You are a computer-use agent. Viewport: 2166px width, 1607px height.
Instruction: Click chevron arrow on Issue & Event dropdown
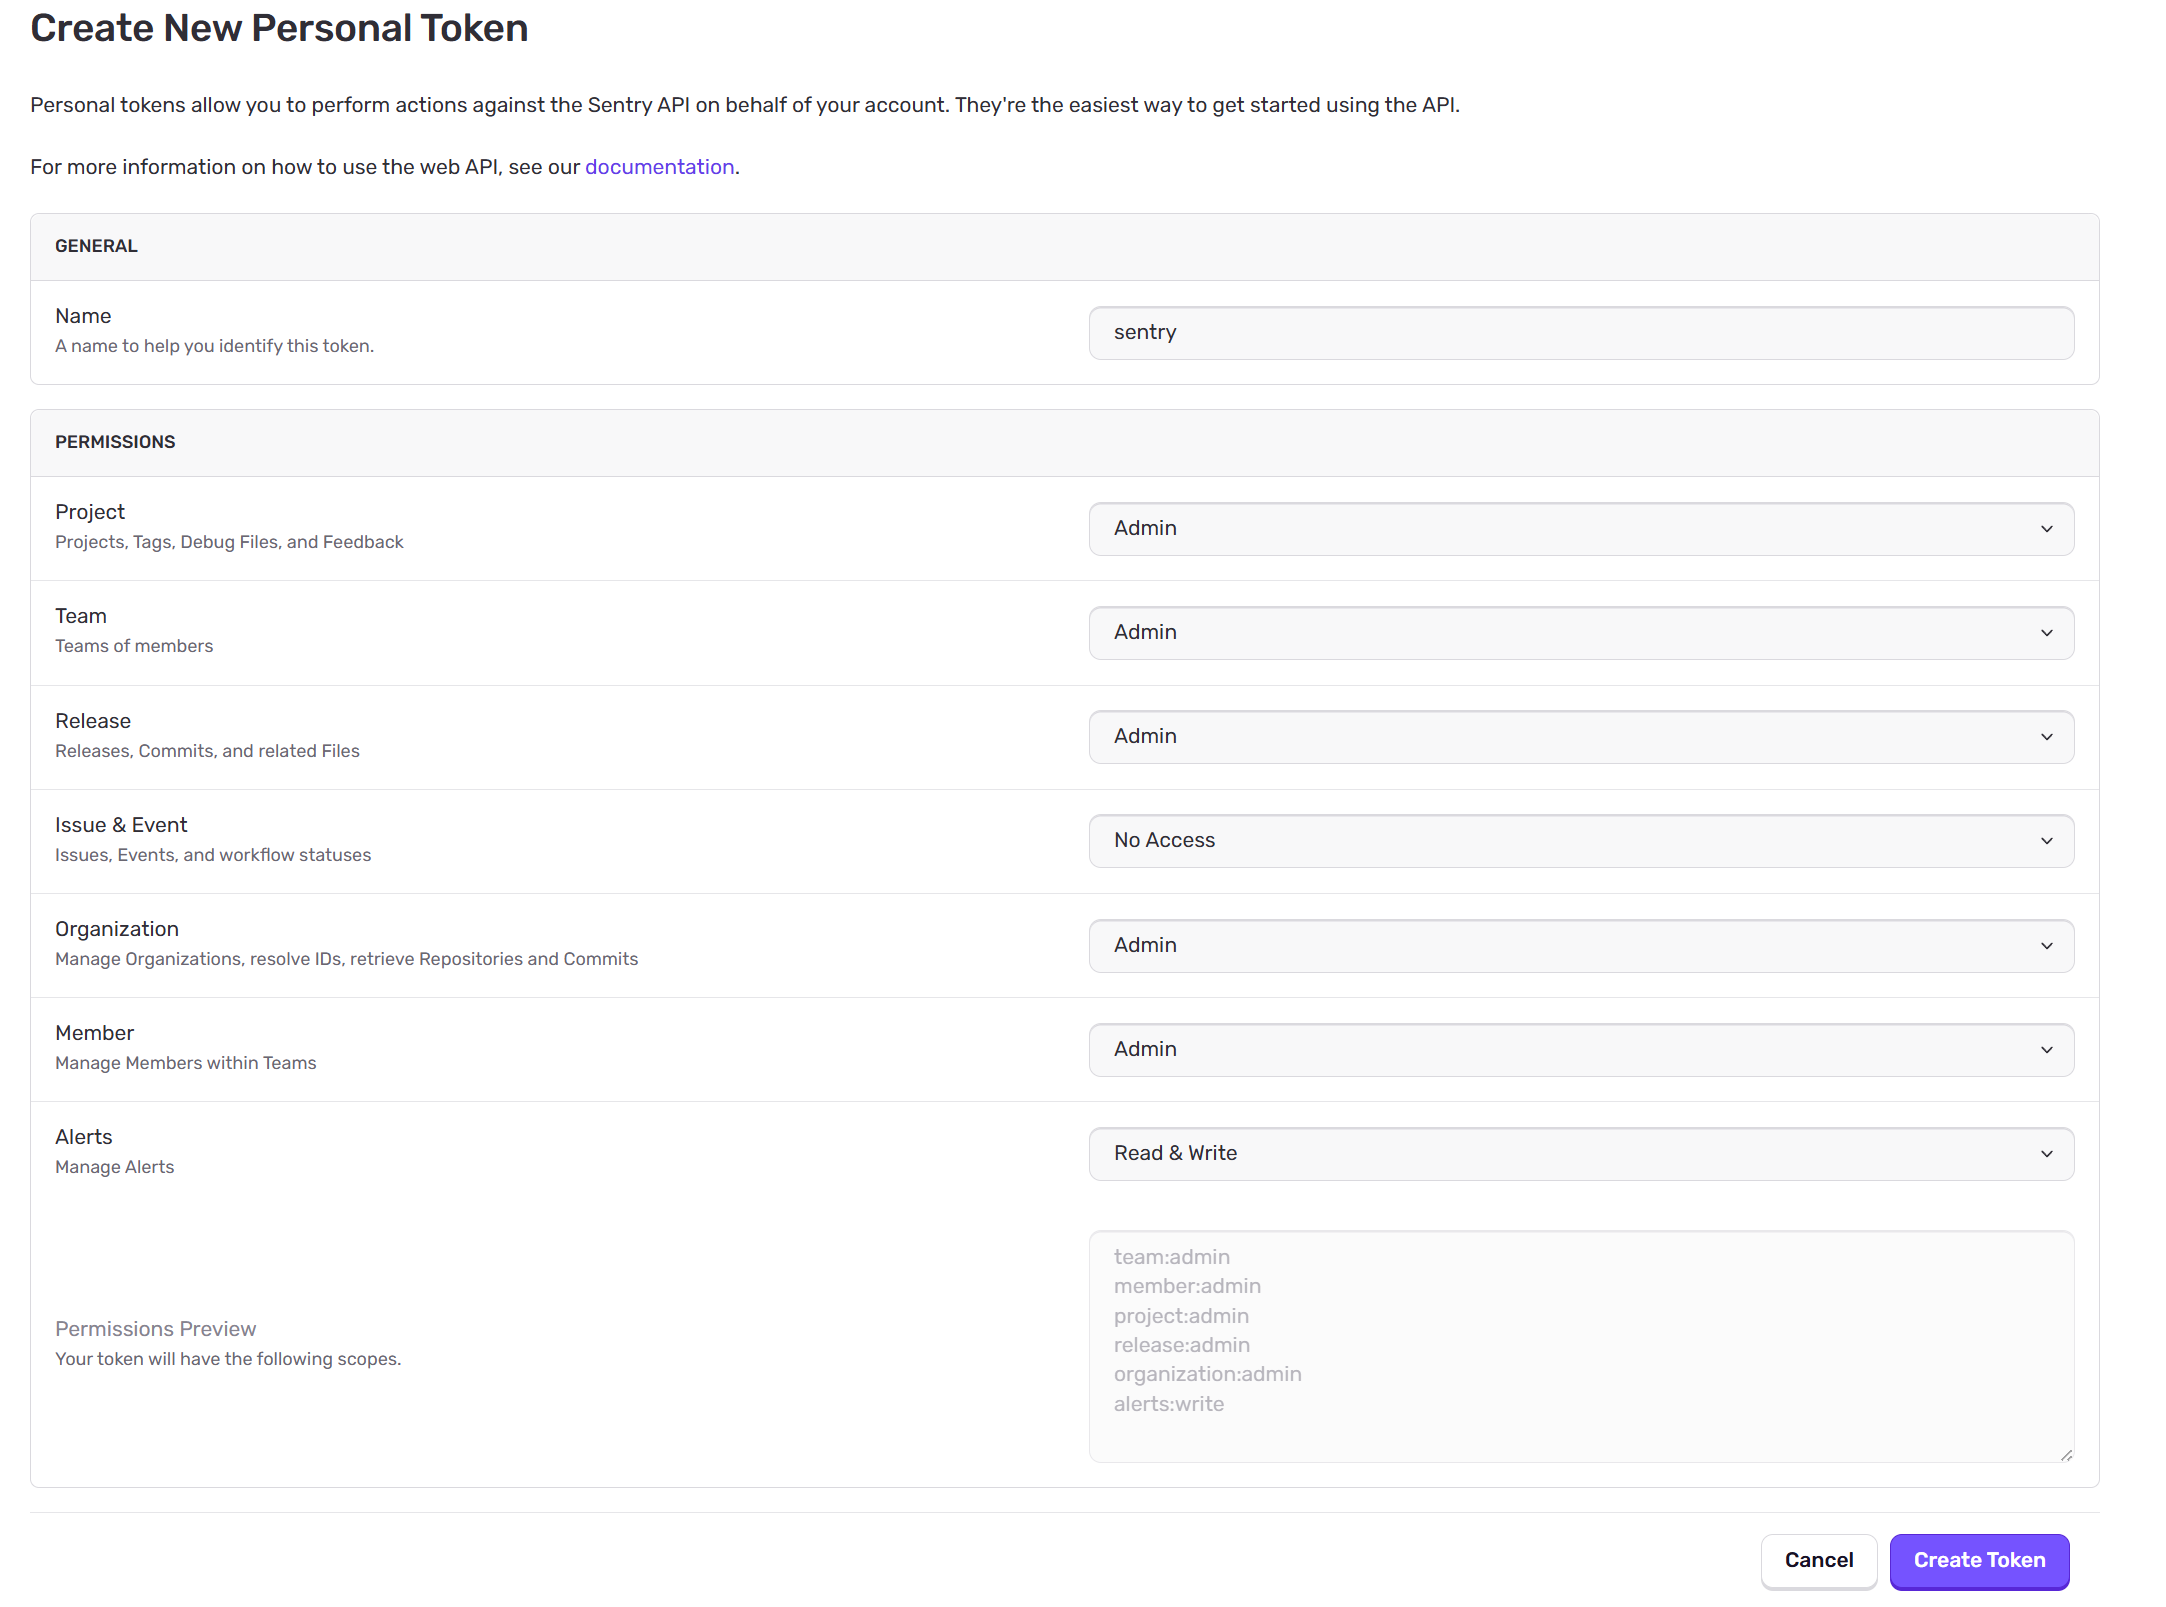pyautogui.click(x=2046, y=841)
